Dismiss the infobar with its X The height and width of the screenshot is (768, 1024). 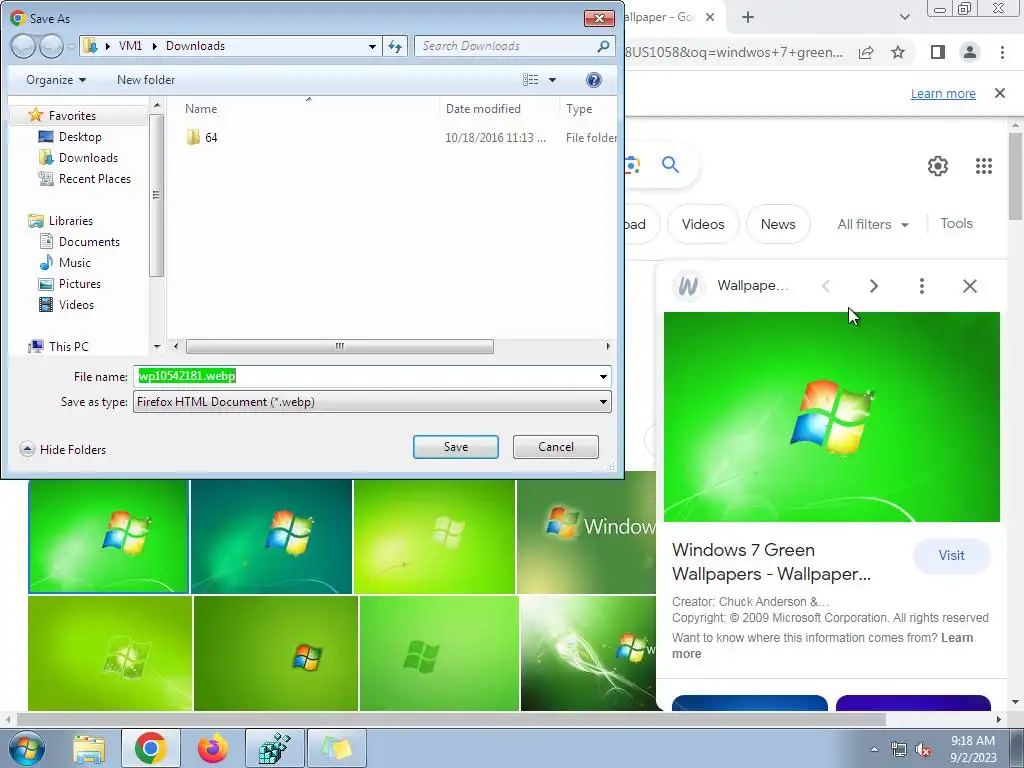pyautogui.click(x=1000, y=93)
